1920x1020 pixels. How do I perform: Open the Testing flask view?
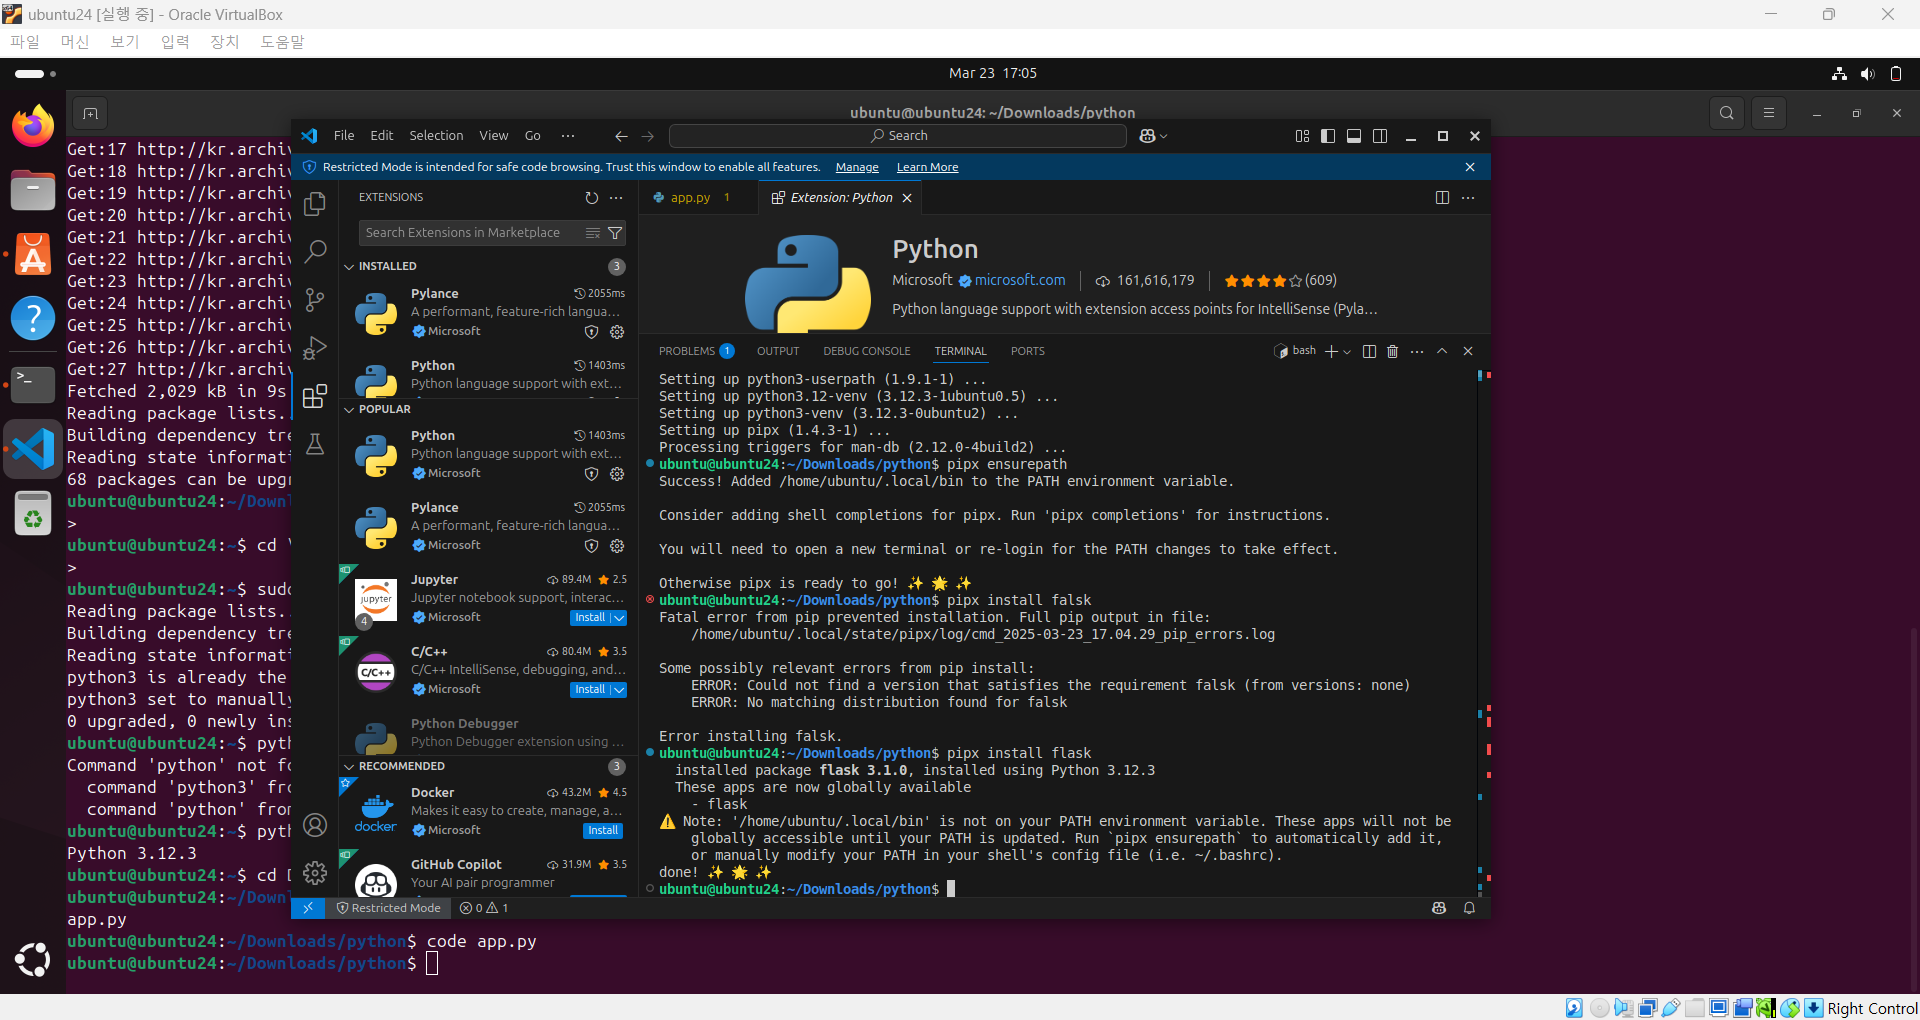pyautogui.click(x=315, y=444)
